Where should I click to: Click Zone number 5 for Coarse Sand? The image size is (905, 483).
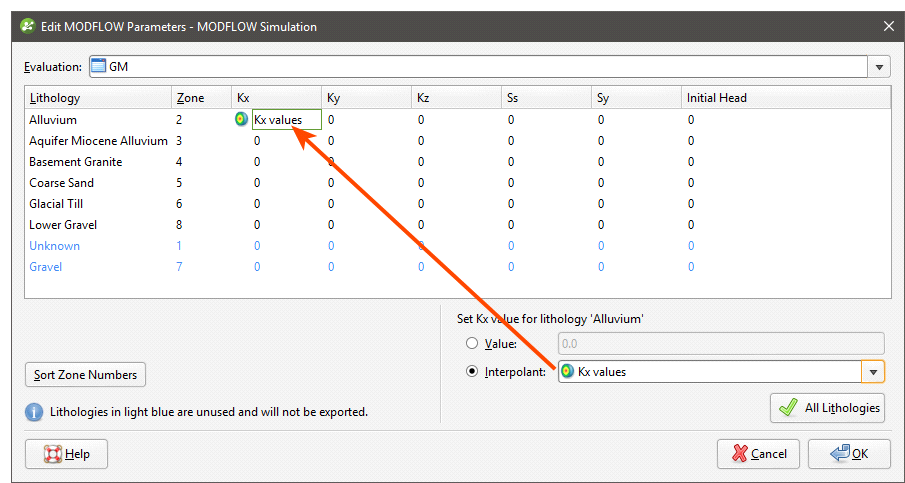201,183
